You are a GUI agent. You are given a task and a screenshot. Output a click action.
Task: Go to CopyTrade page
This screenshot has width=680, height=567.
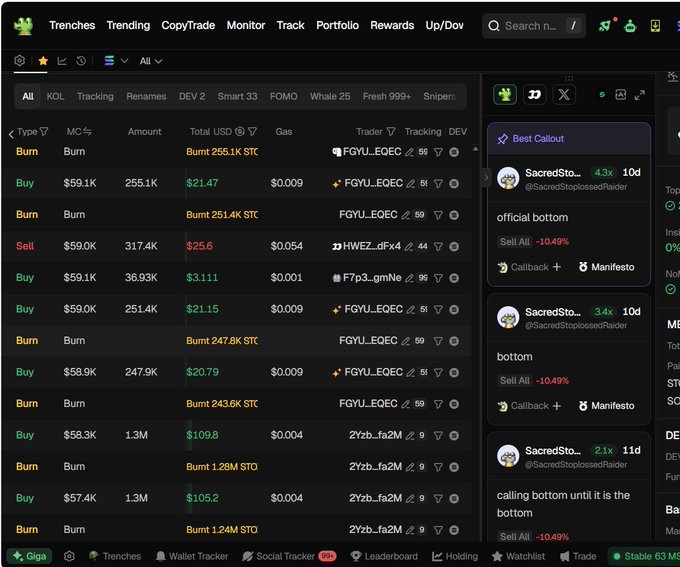(x=188, y=26)
